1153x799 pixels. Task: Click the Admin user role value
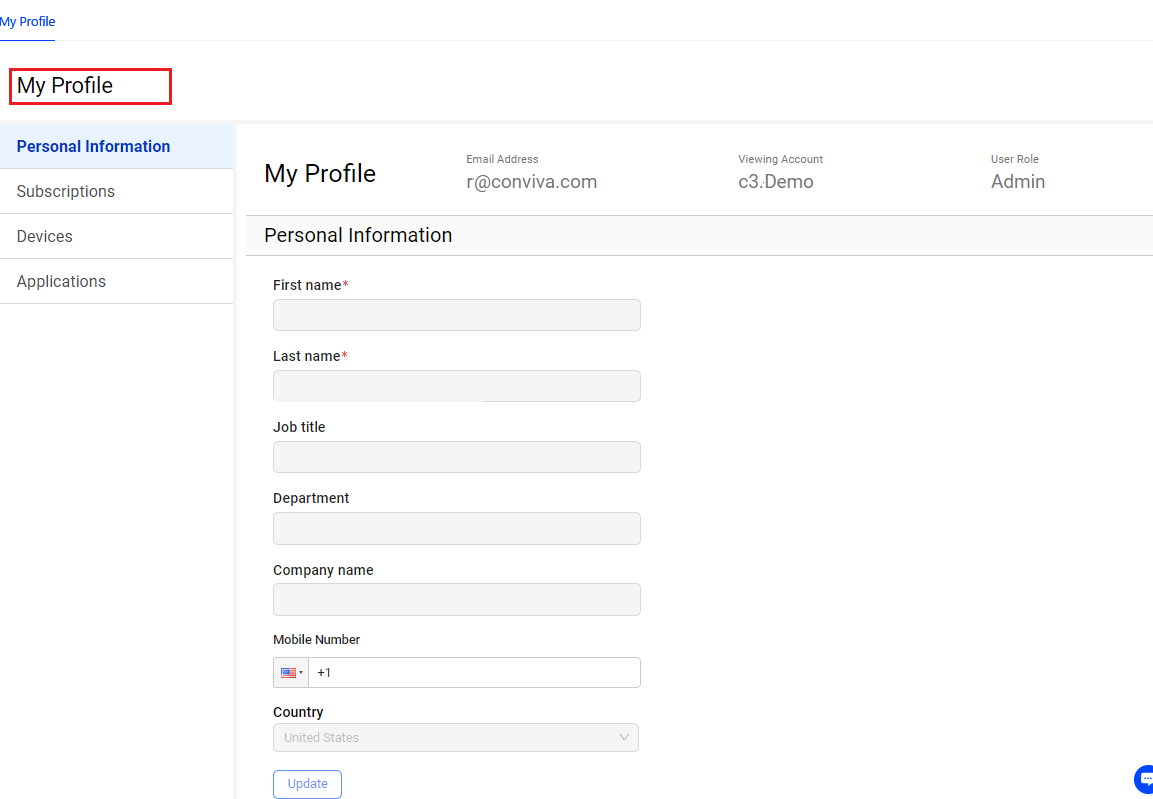1017,182
